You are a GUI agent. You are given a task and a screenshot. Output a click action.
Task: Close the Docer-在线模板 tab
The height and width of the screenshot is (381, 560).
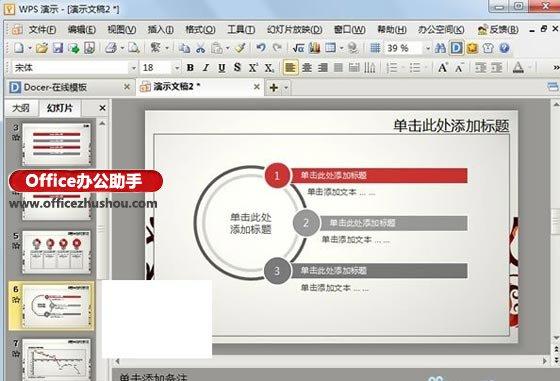(x=126, y=86)
